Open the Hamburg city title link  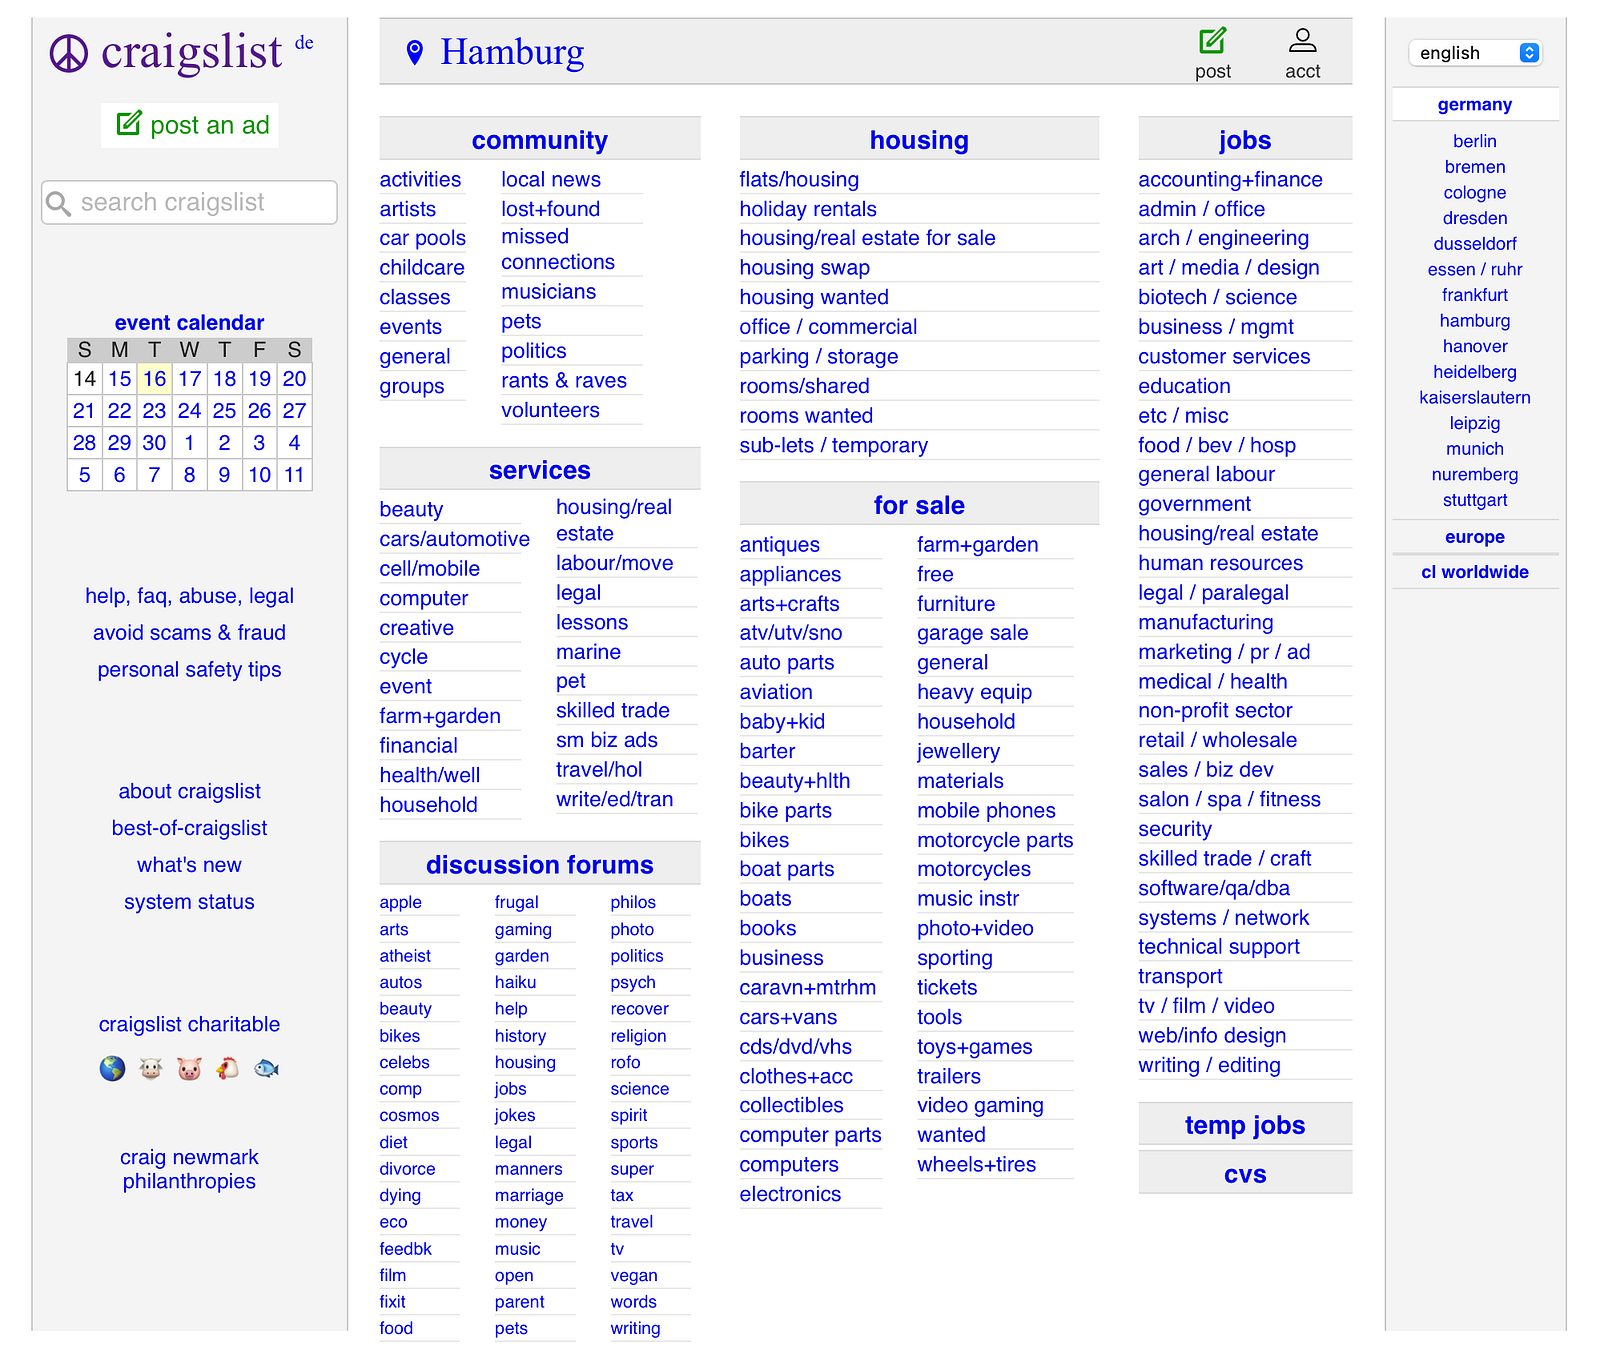click(512, 52)
